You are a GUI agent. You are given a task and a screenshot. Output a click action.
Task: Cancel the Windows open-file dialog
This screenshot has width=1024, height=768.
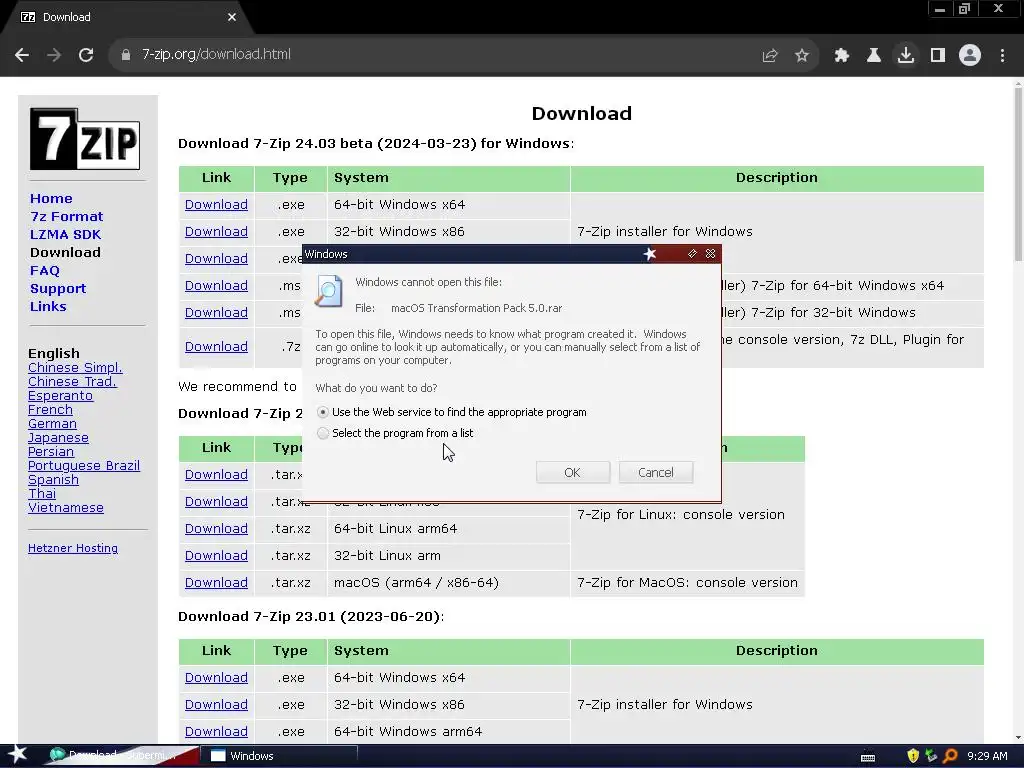pyautogui.click(x=656, y=472)
